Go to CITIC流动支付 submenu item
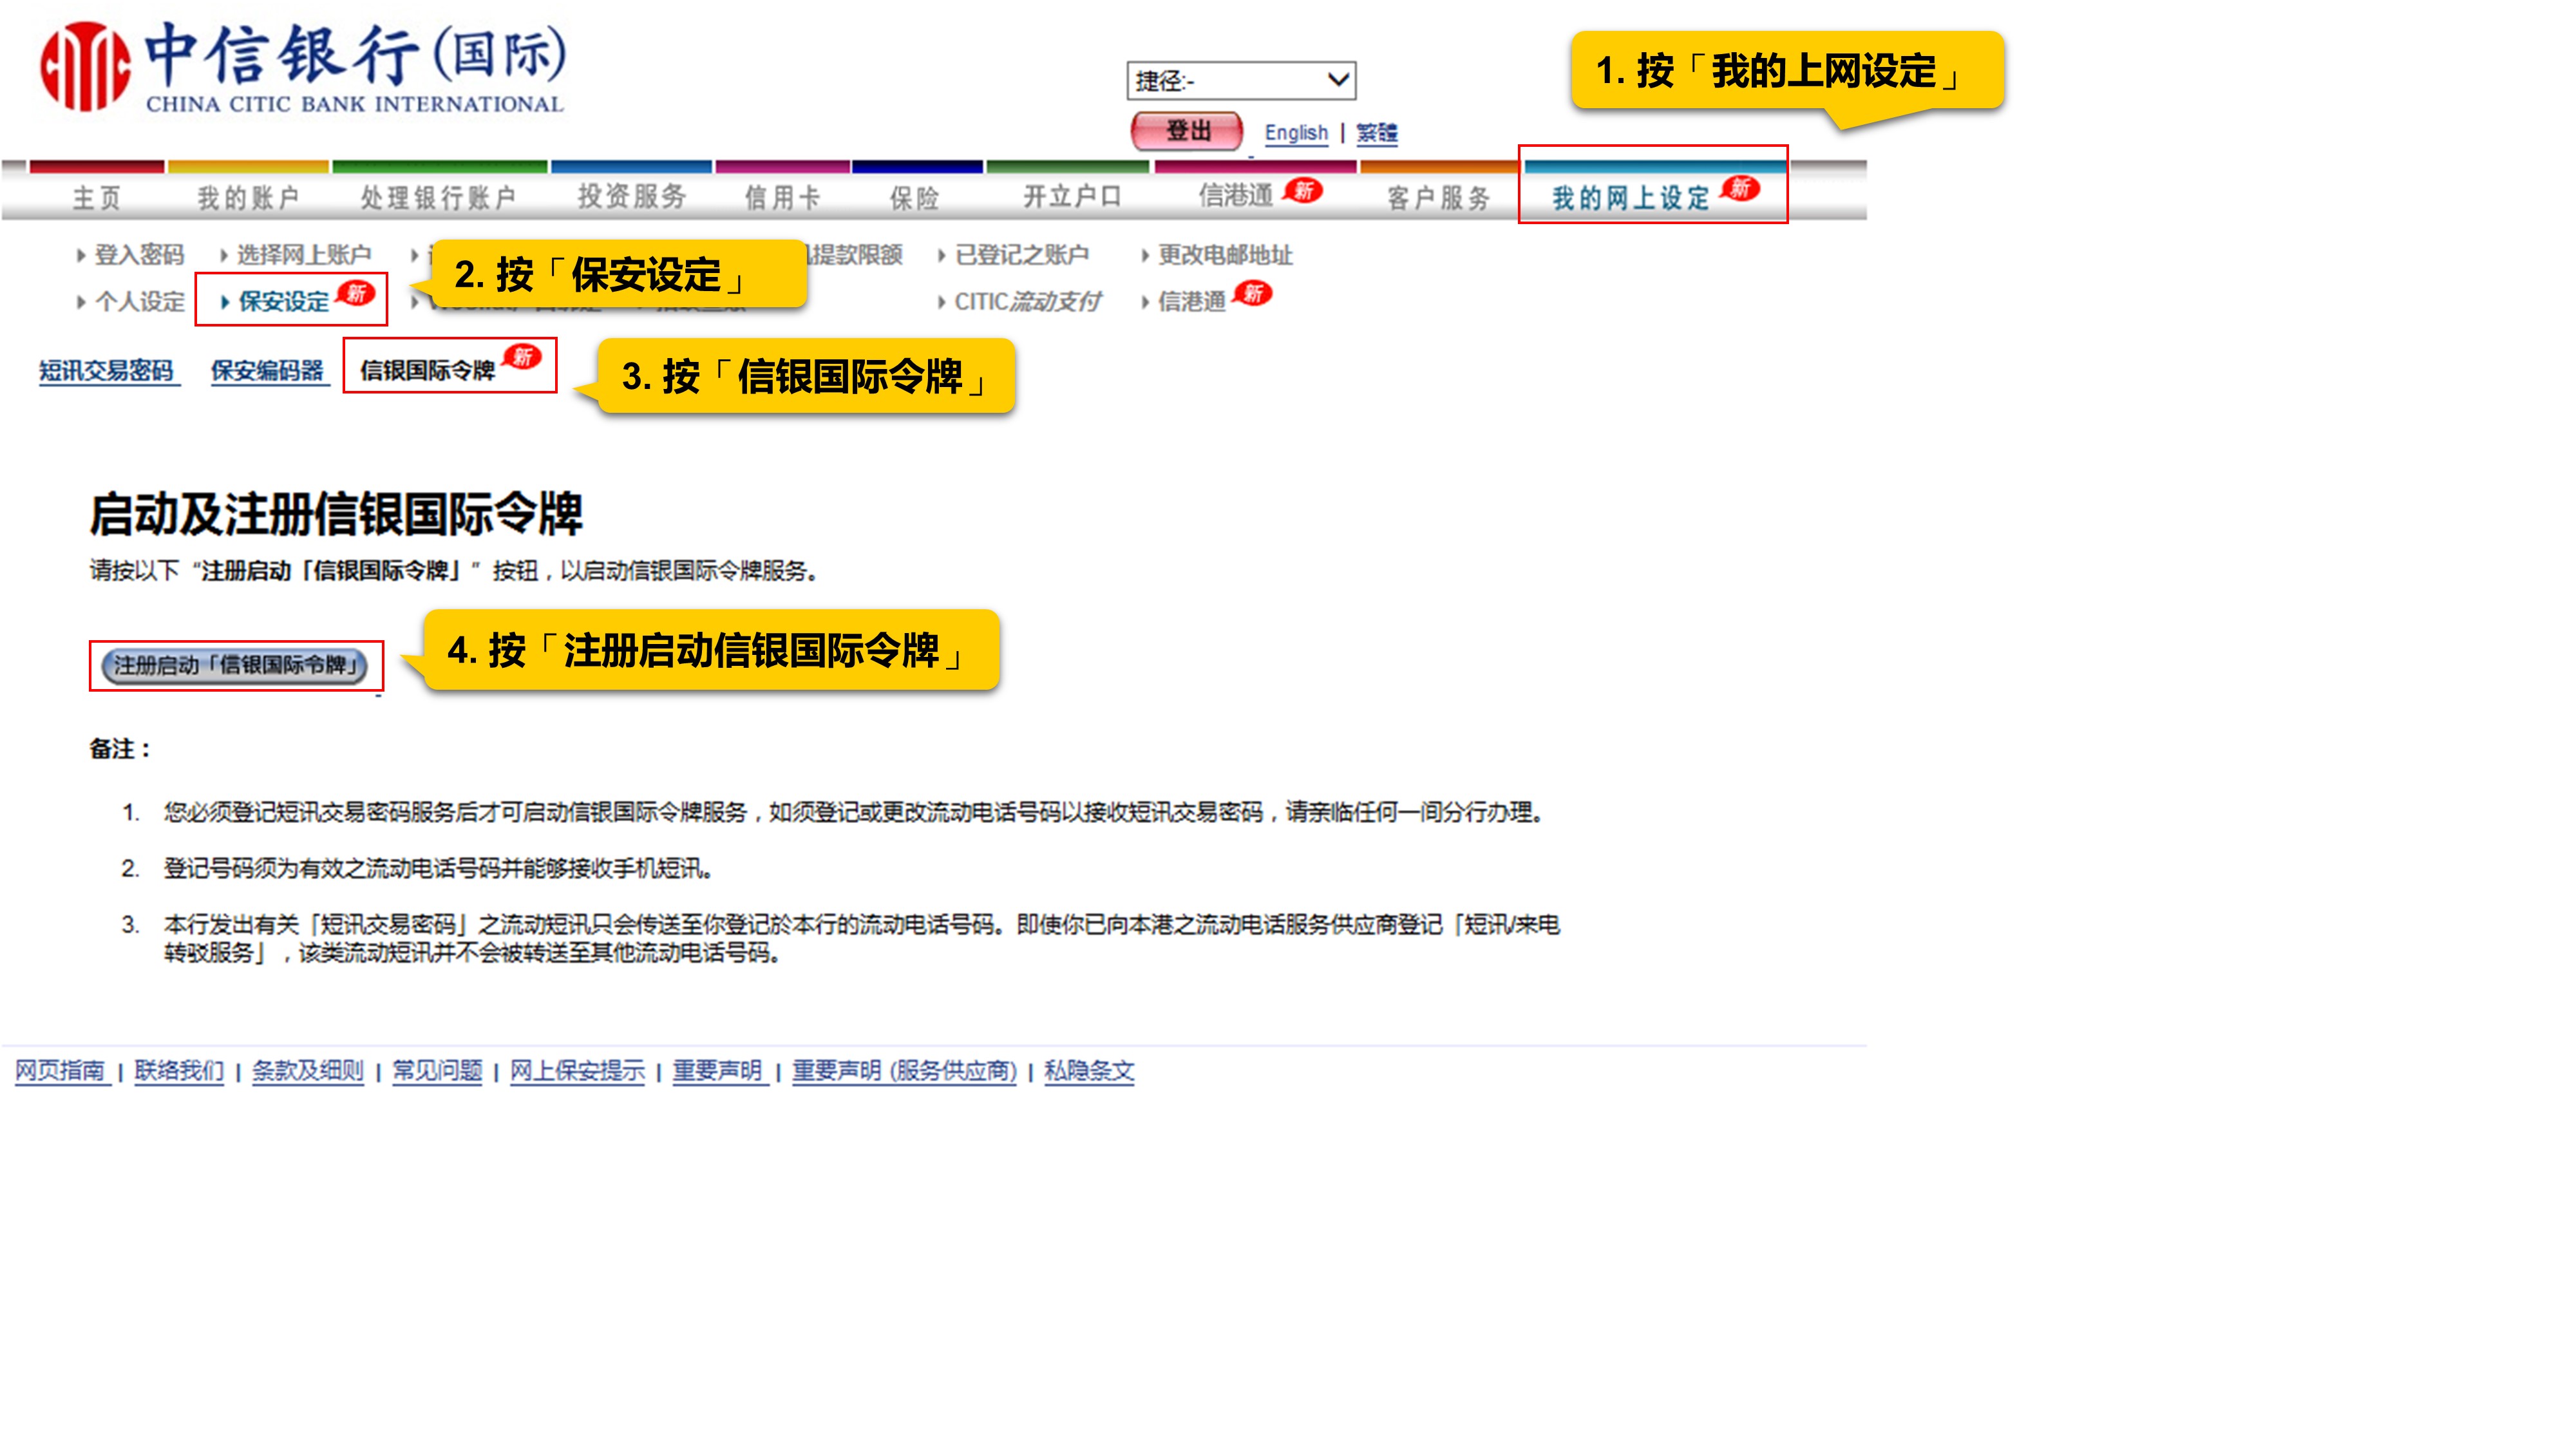 tap(1028, 301)
